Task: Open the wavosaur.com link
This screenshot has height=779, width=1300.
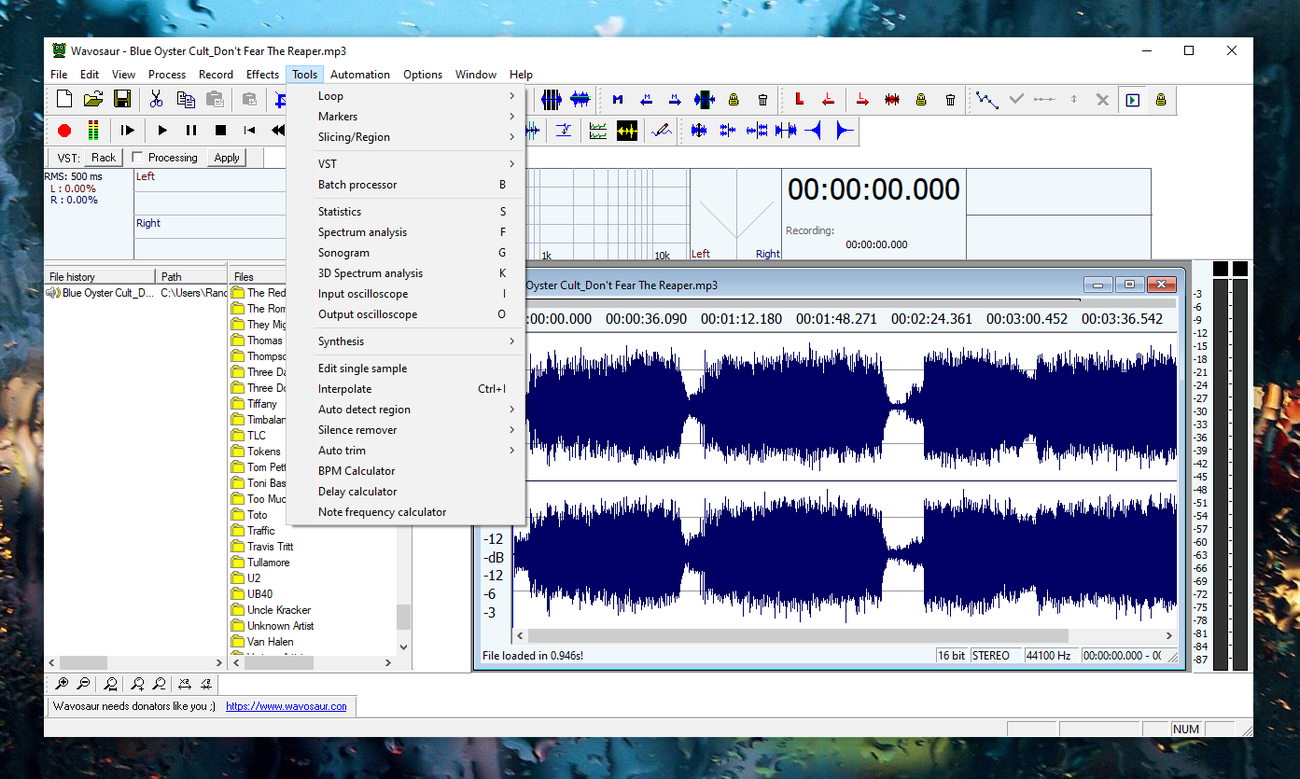Action: (286, 706)
